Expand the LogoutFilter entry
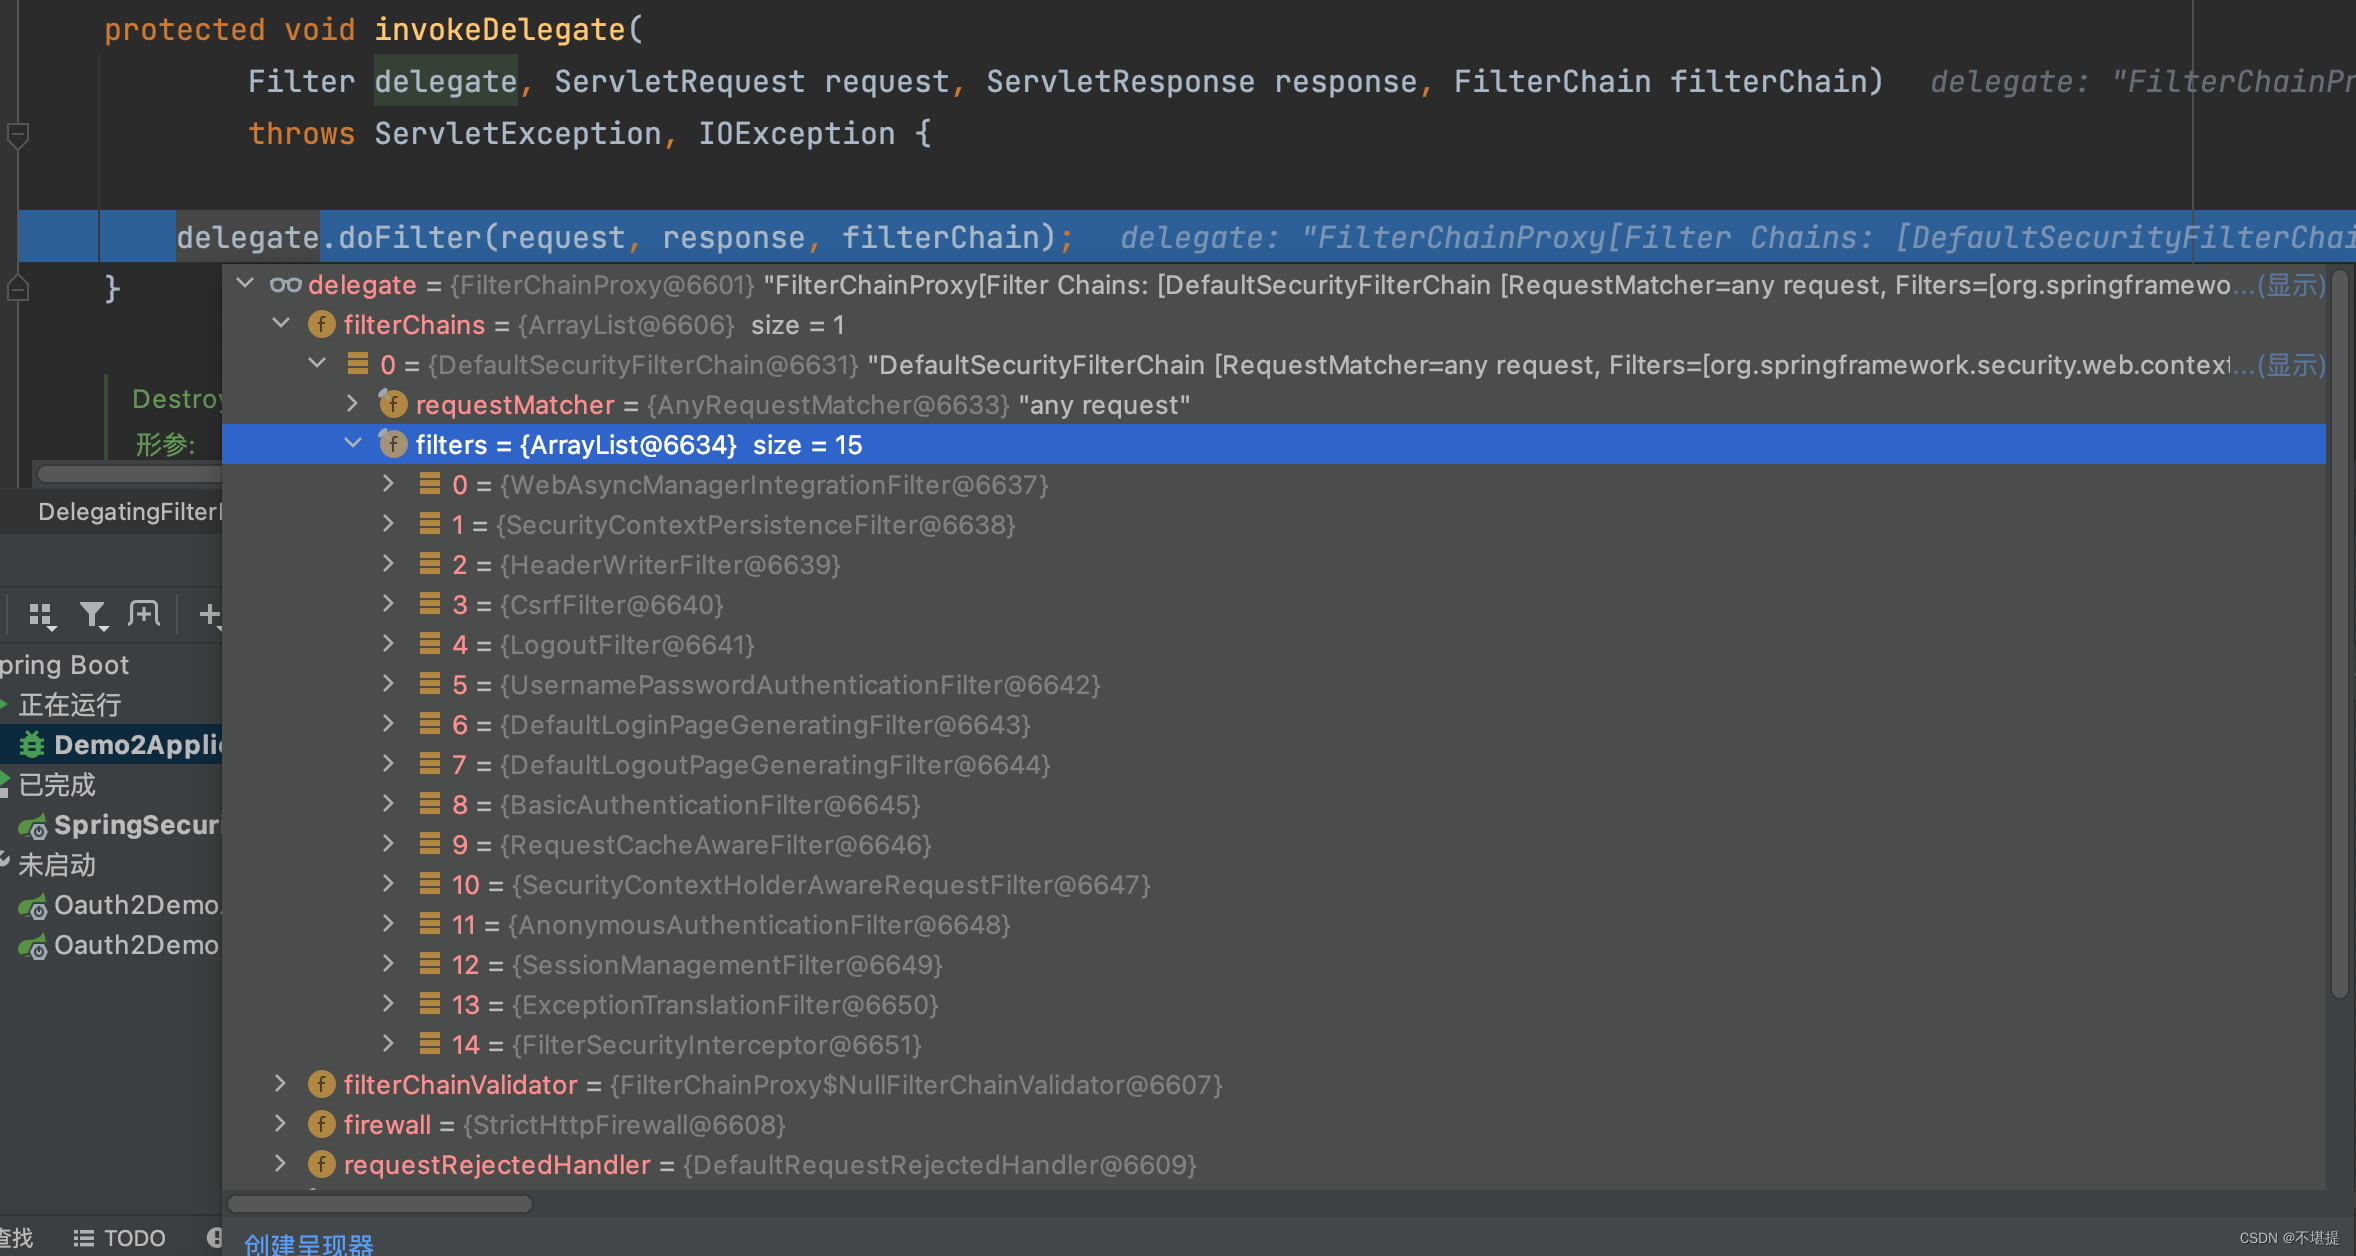The image size is (2356, 1256). 388,644
